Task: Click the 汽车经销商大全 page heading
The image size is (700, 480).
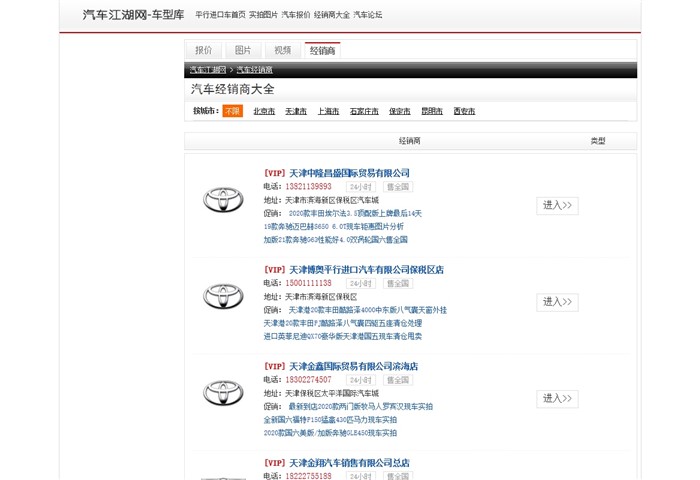Action: (x=233, y=89)
